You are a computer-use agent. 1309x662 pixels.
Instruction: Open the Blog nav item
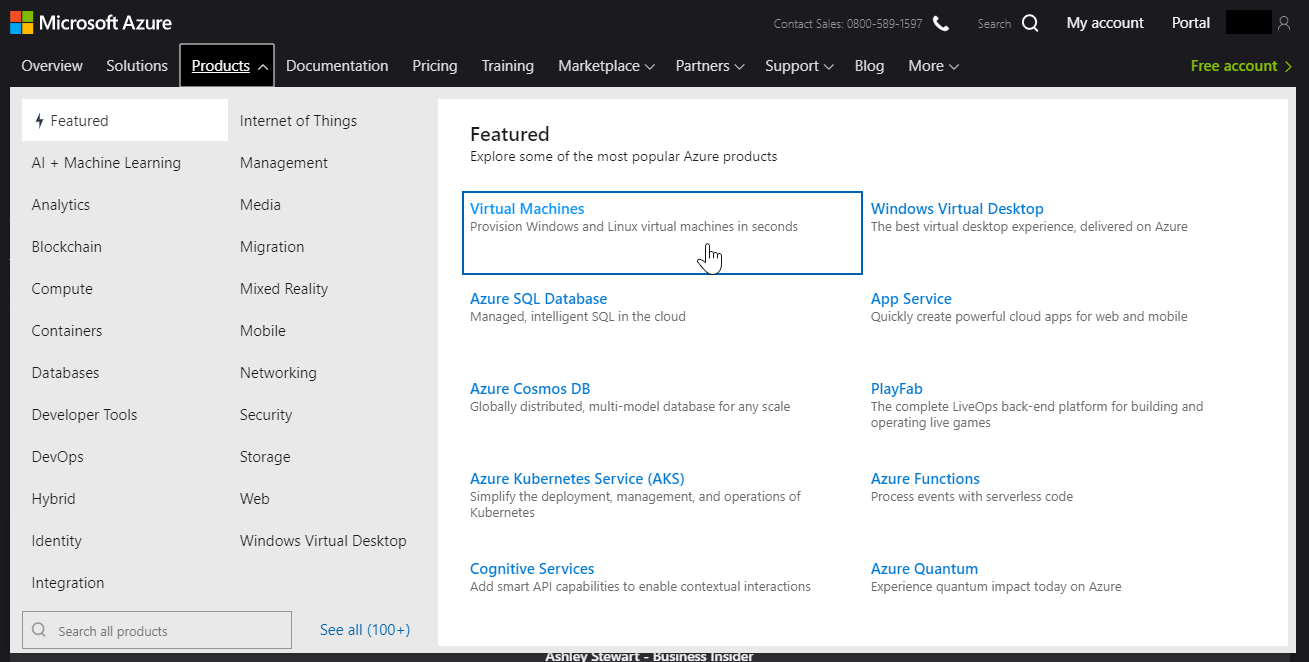pyautogui.click(x=869, y=66)
